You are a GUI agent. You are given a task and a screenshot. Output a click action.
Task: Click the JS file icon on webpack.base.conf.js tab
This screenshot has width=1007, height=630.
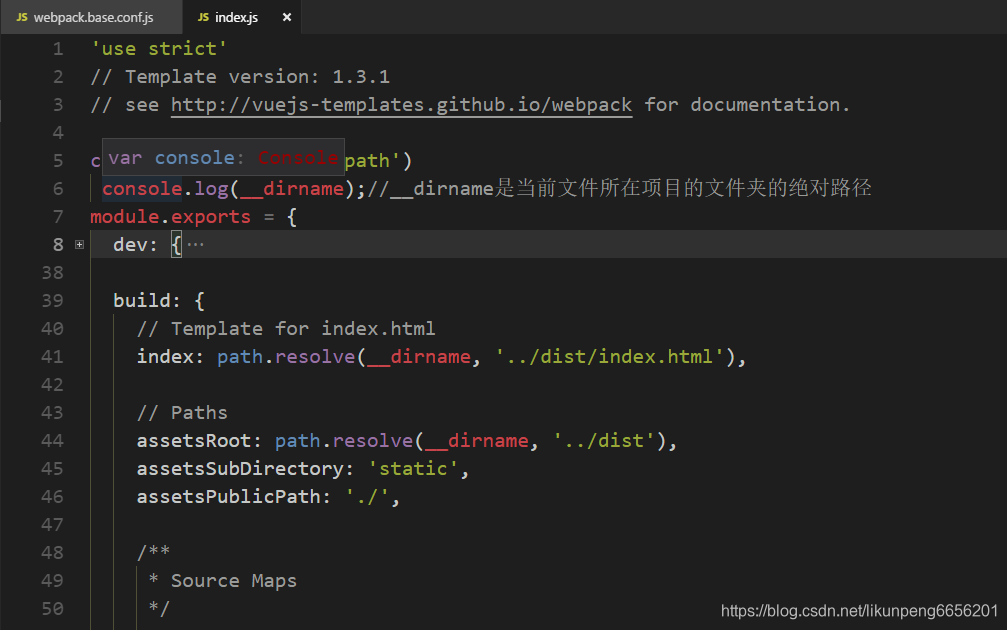[22, 17]
